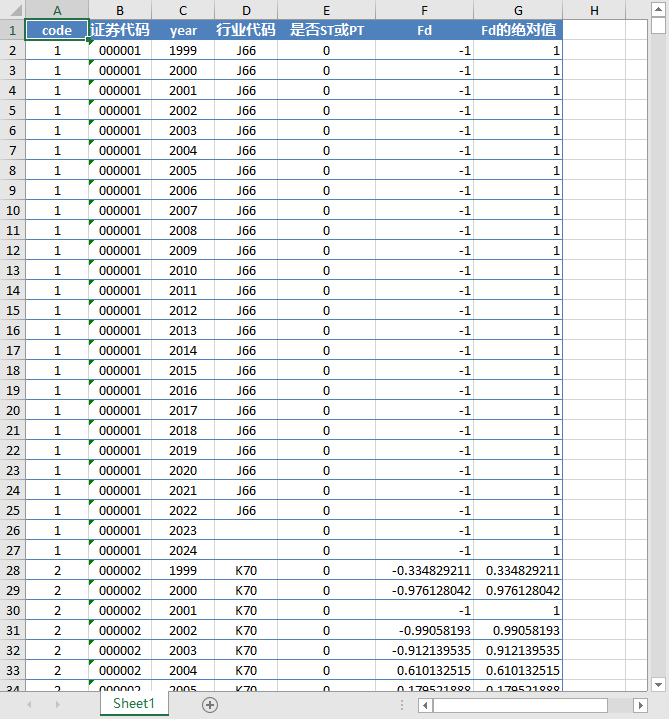Click the '是否ST或PT' header cell
The width and height of the screenshot is (669, 719).
pyautogui.click(x=326, y=30)
